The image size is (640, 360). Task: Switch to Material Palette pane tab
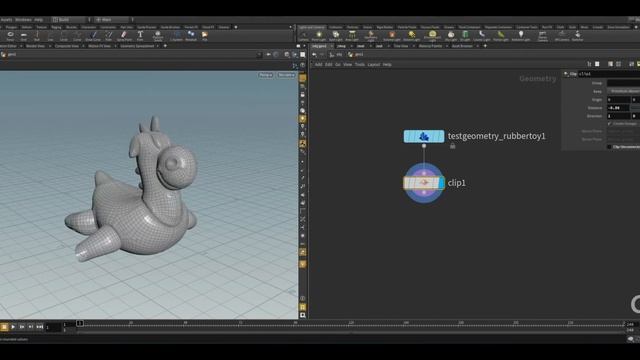point(430,46)
